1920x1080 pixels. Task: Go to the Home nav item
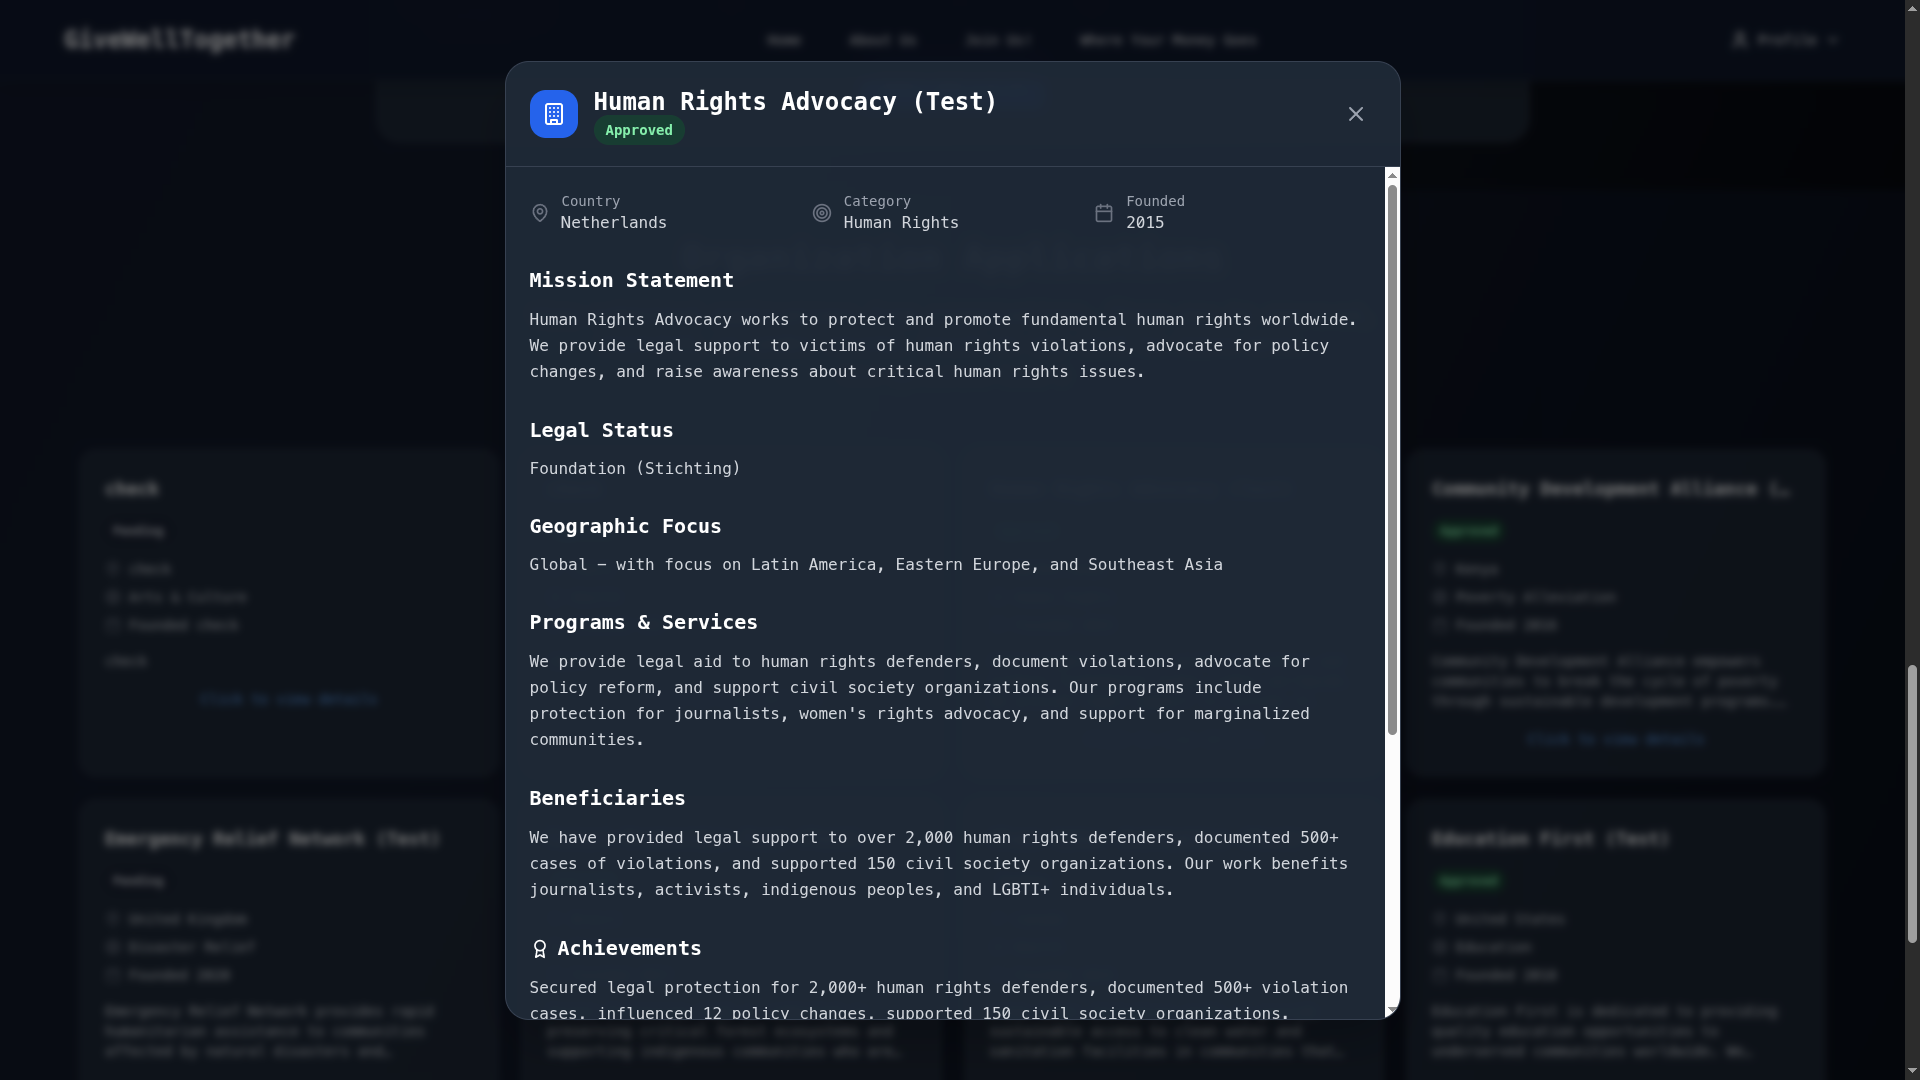784,40
